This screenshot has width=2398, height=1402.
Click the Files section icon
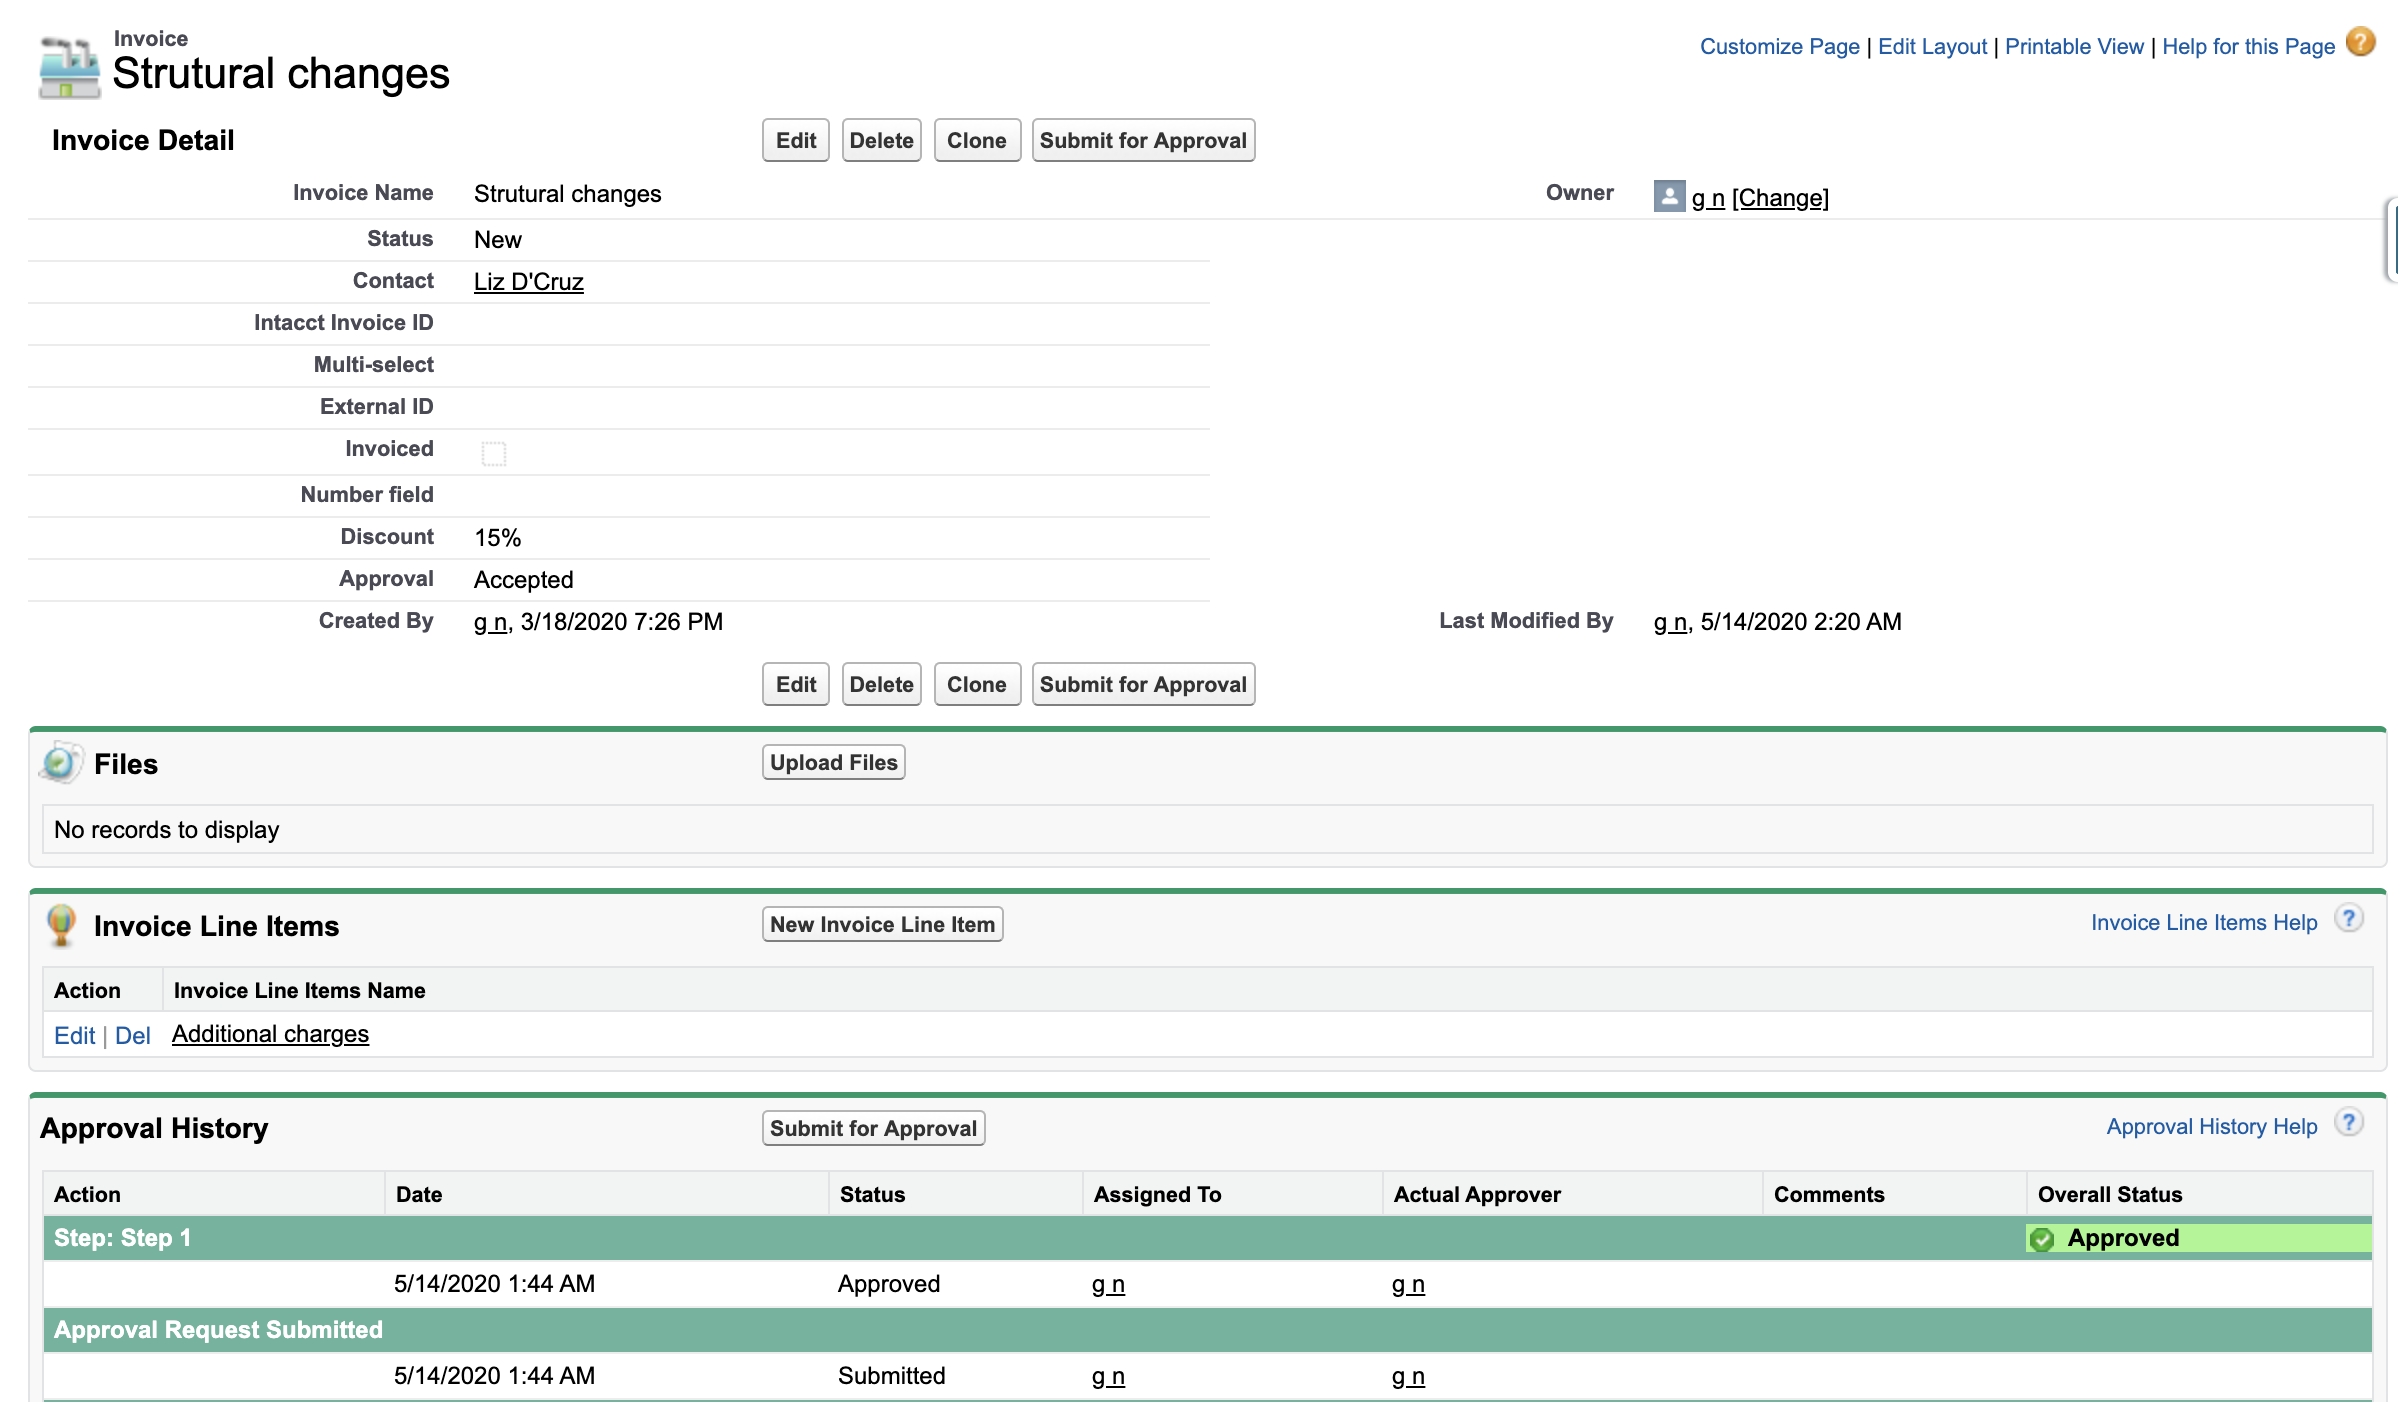(60, 764)
